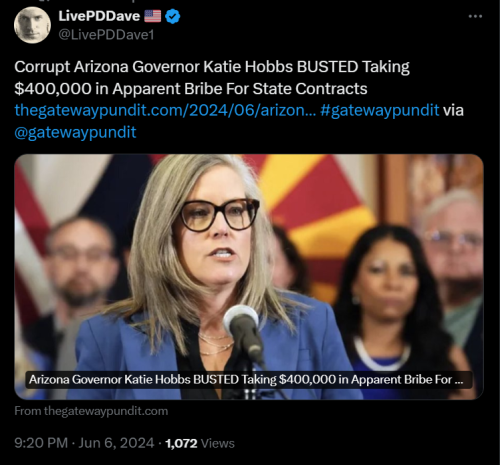Click the microphone in the preview photo
The width and height of the screenshot is (500, 465).
coord(244,333)
